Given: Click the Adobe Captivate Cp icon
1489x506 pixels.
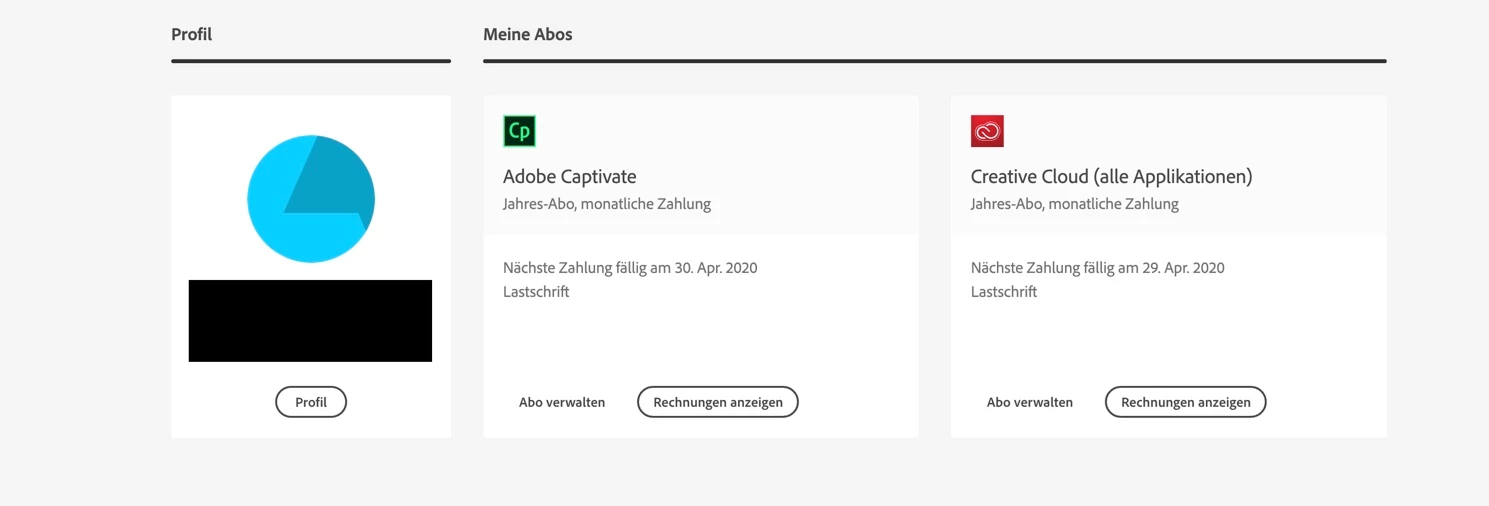Looking at the screenshot, I should pyautogui.click(x=519, y=131).
